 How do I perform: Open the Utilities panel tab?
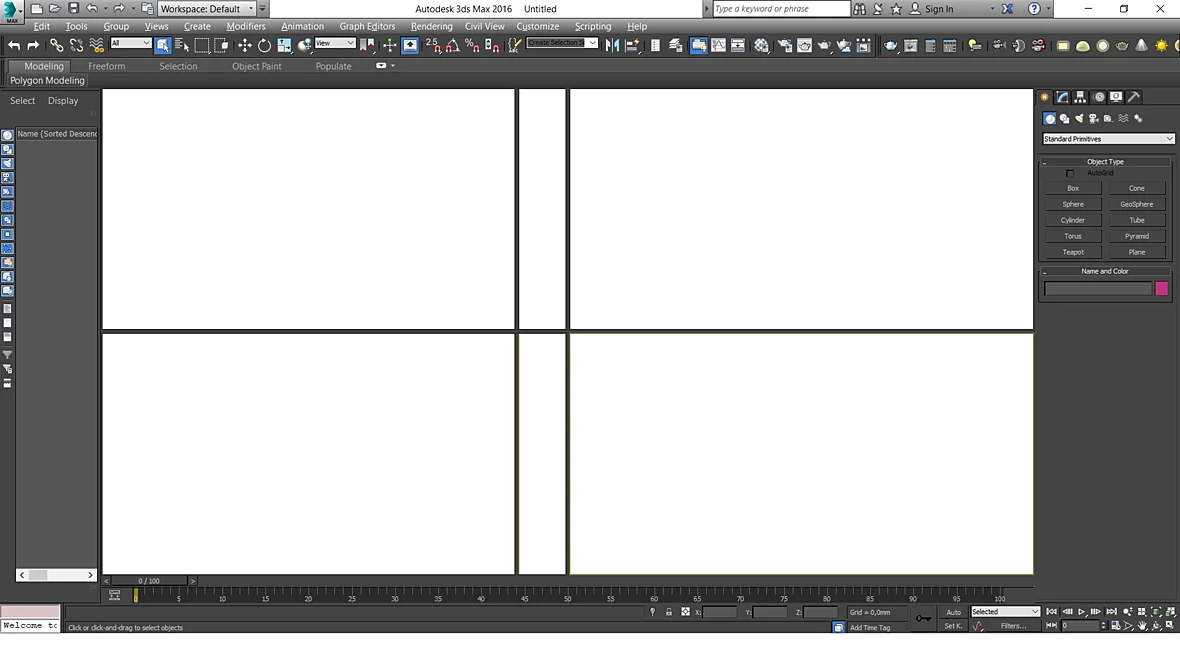[1134, 97]
